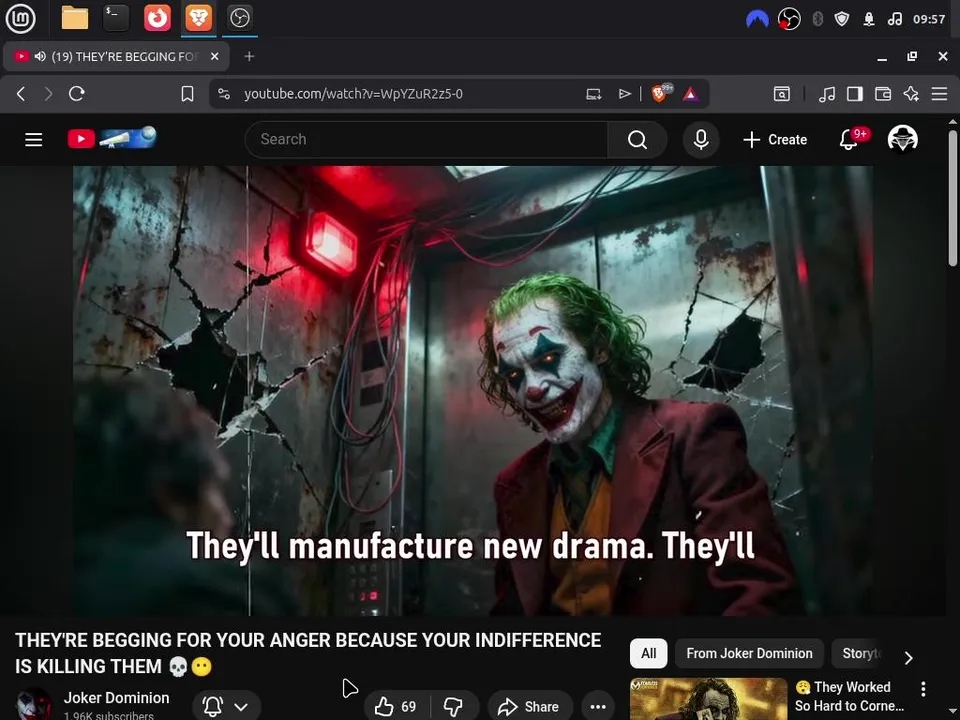Screen dimensions: 960x720
Task: Open the Joker Dominion channel name link
Action: (116, 698)
